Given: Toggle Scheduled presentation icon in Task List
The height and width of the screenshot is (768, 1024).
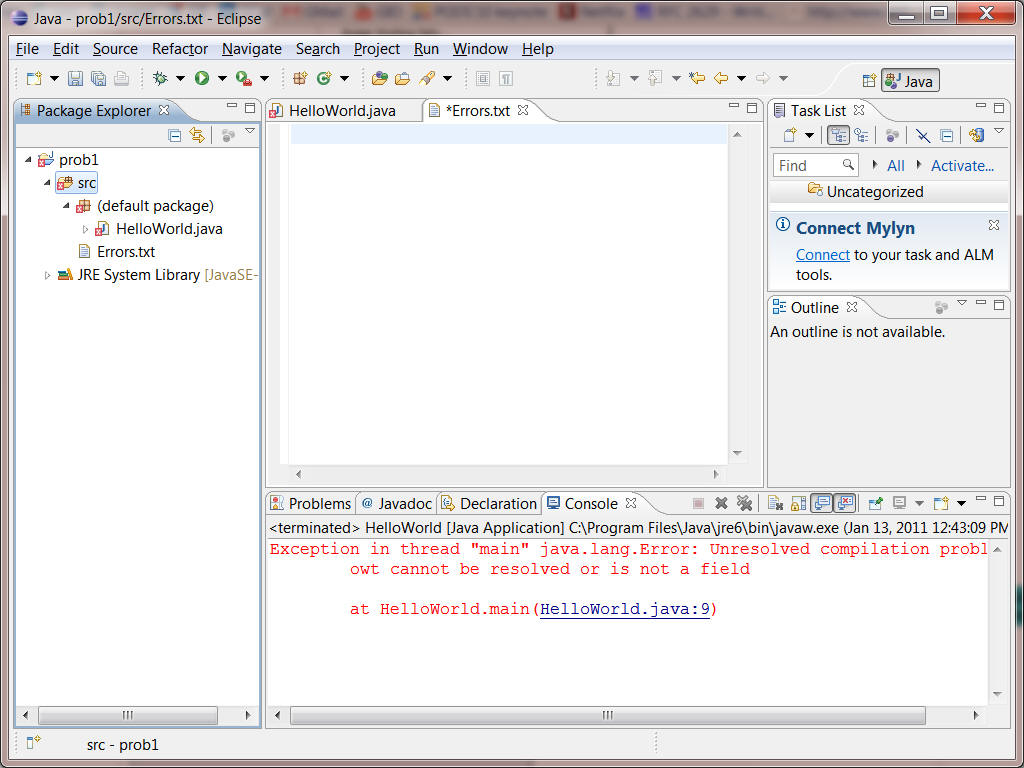Looking at the screenshot, I should (861, 135).
